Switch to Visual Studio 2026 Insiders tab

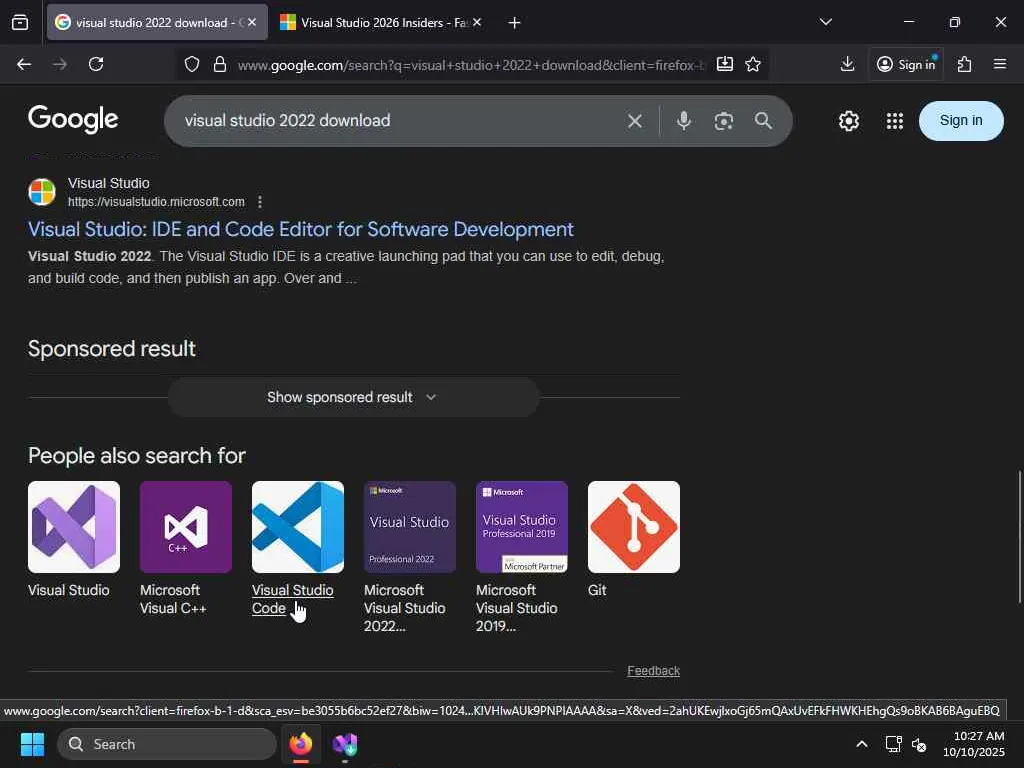[381, 22]
